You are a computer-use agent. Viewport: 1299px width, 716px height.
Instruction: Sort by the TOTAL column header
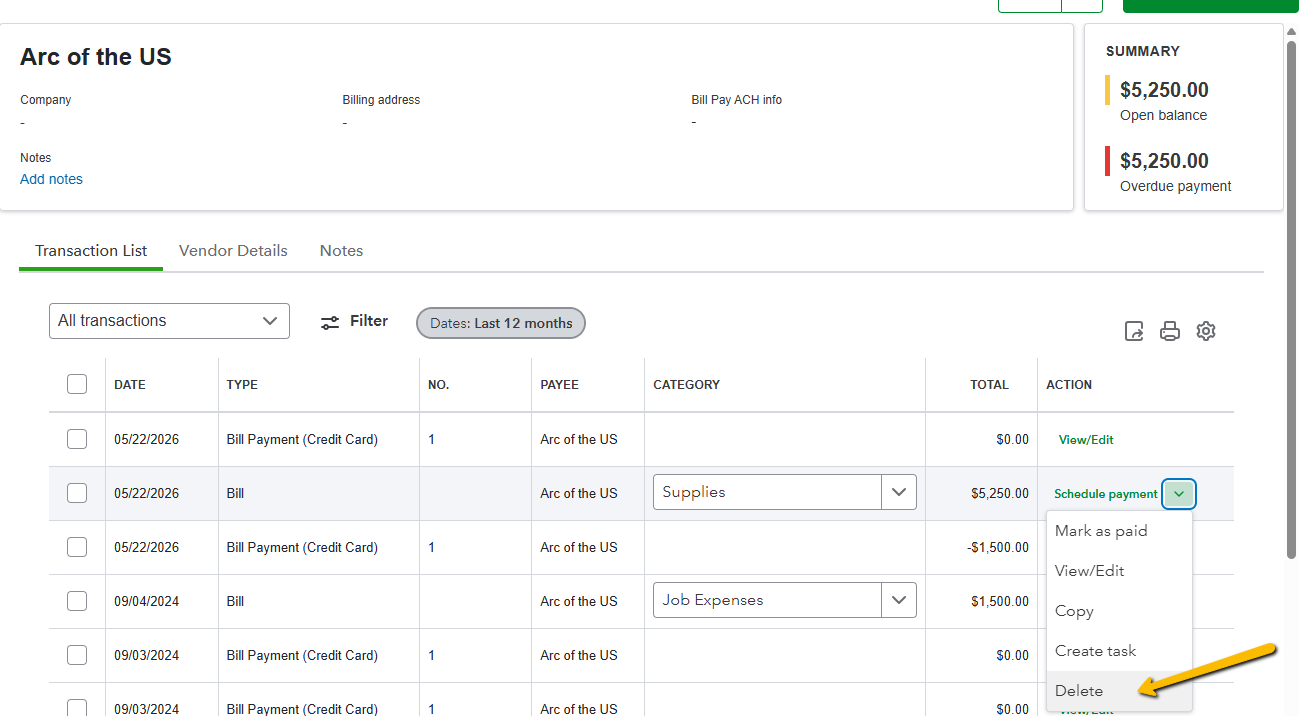(x=989, y=385)
